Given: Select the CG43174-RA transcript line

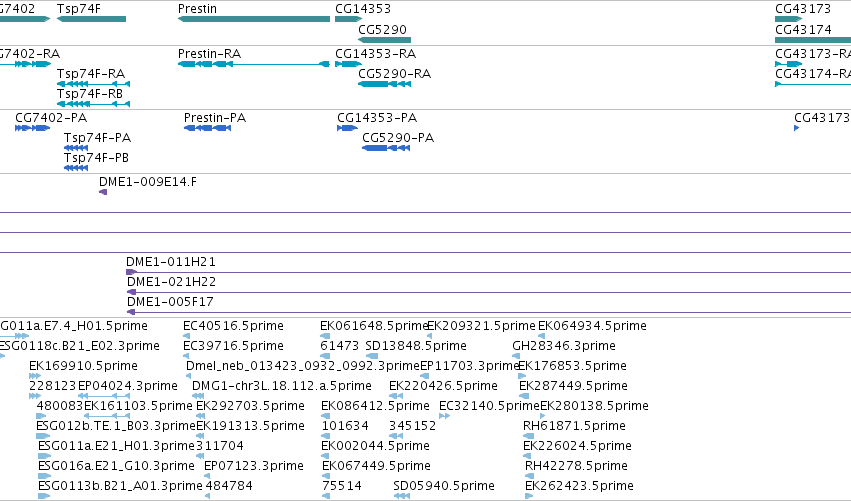Looking at the screenshot, I should (813, 84).
